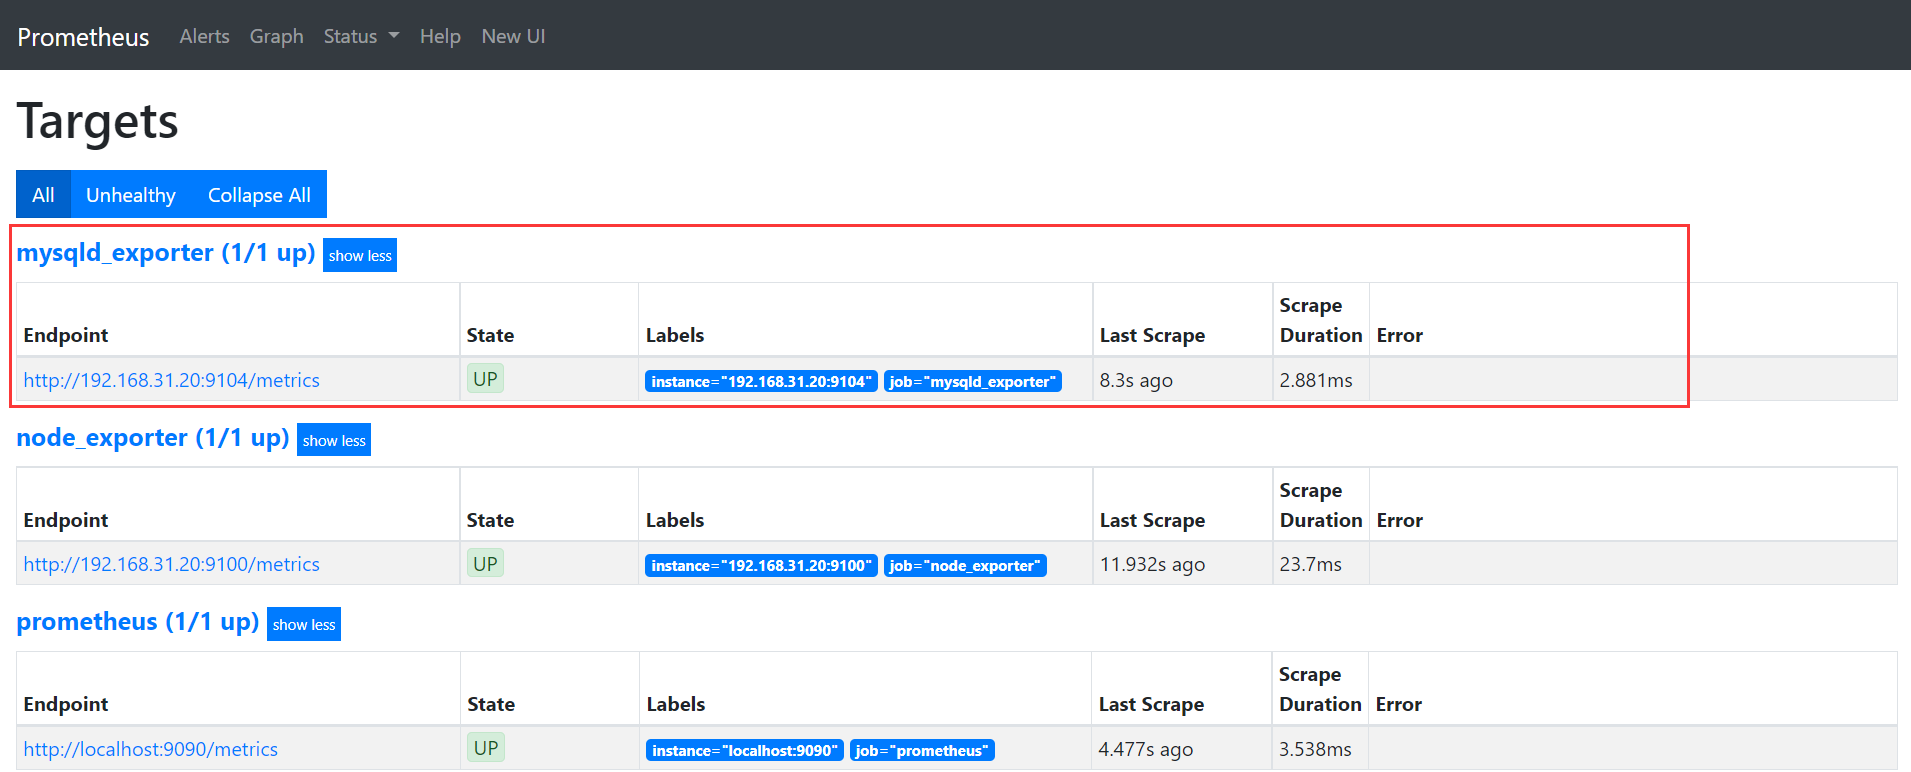Collapse prometheus group with show less
1911x772 pixels.
pyautogui.click(x=304, y=625)
